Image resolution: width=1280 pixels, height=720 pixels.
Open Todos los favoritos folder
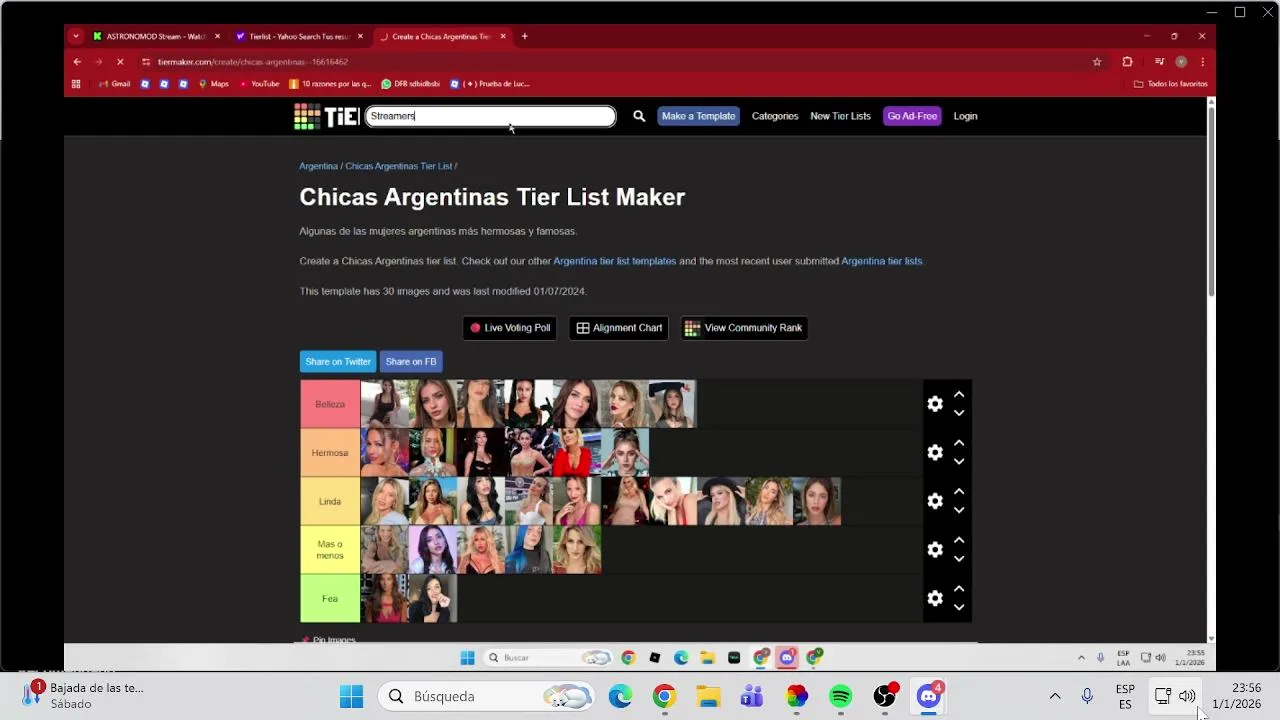coord(1170,84)
